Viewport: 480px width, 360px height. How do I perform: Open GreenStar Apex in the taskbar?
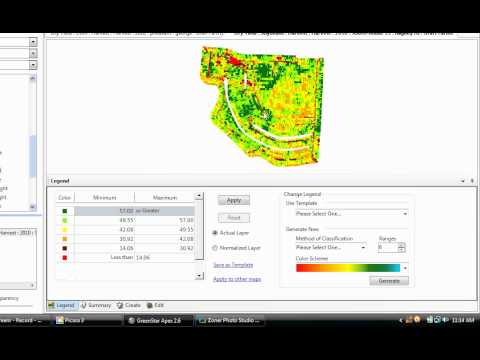coord(155,321)
